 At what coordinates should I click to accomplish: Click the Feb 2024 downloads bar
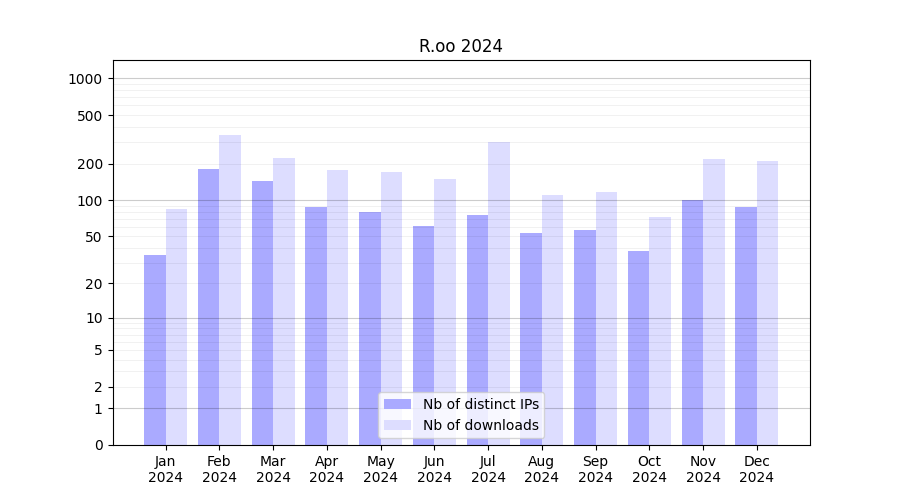[230, 290]
